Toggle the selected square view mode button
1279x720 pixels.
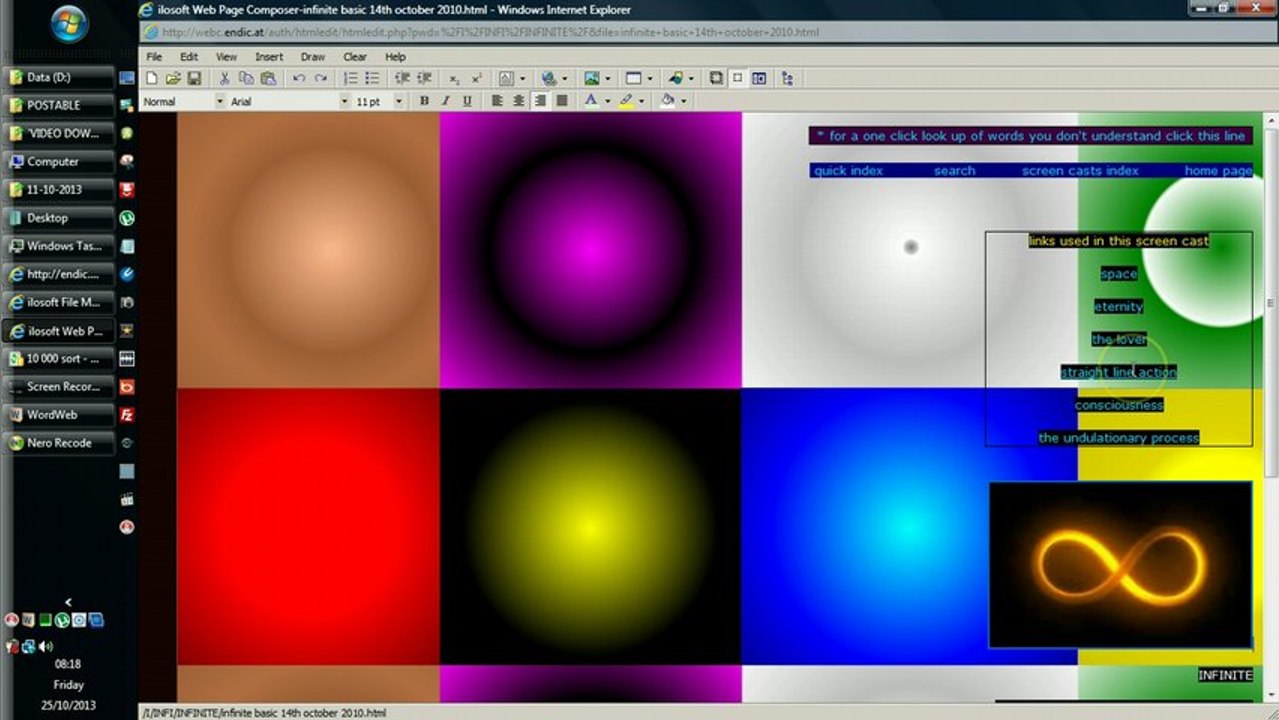737,78
